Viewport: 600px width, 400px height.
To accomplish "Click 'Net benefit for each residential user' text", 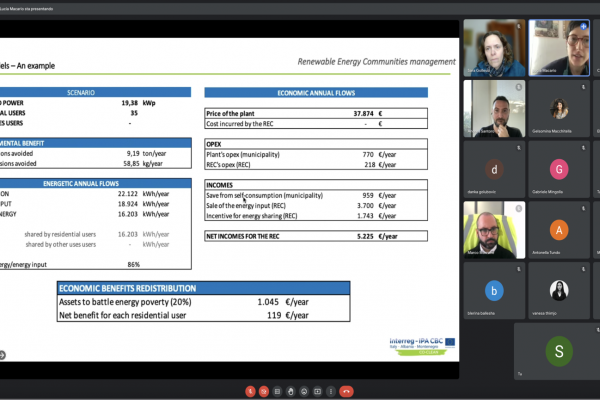I will click(x=122, y=315).
